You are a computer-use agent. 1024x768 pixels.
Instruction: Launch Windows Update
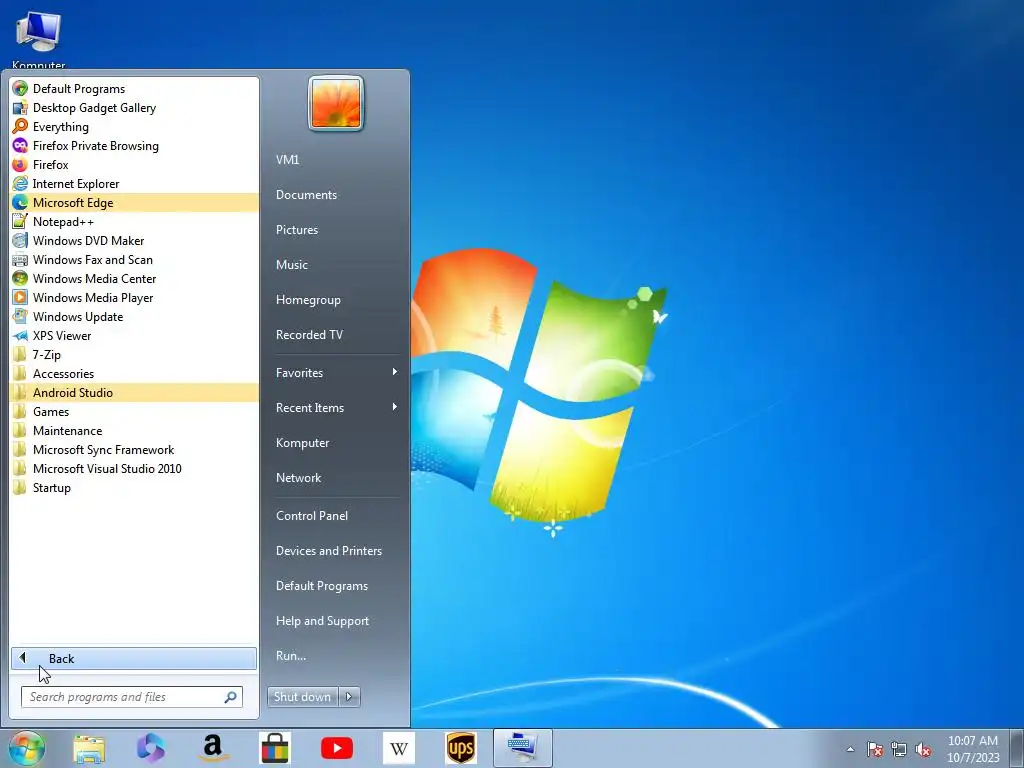135,316
